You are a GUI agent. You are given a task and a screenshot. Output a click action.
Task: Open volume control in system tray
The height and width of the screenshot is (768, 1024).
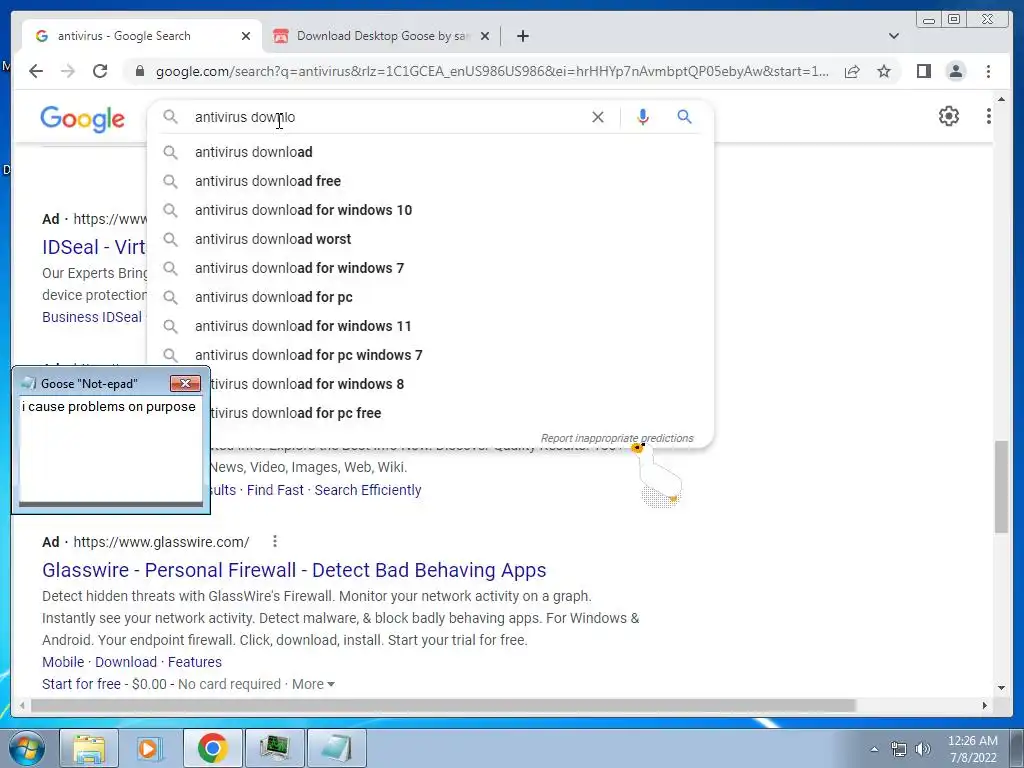click(x=923, y=749)
